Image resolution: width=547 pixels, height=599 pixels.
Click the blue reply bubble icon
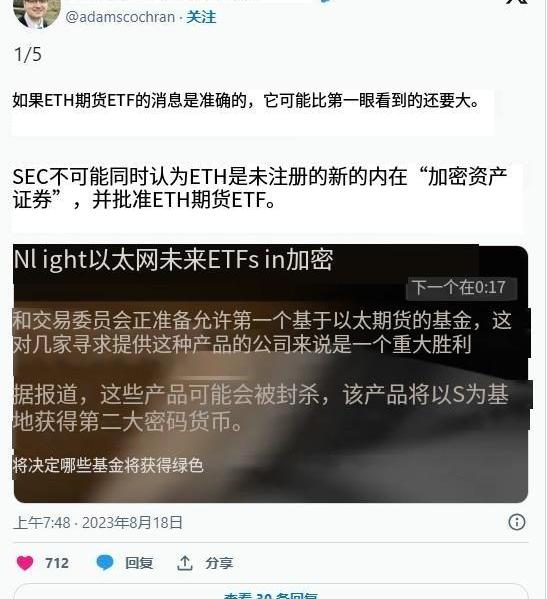click(x=105, y=563)
